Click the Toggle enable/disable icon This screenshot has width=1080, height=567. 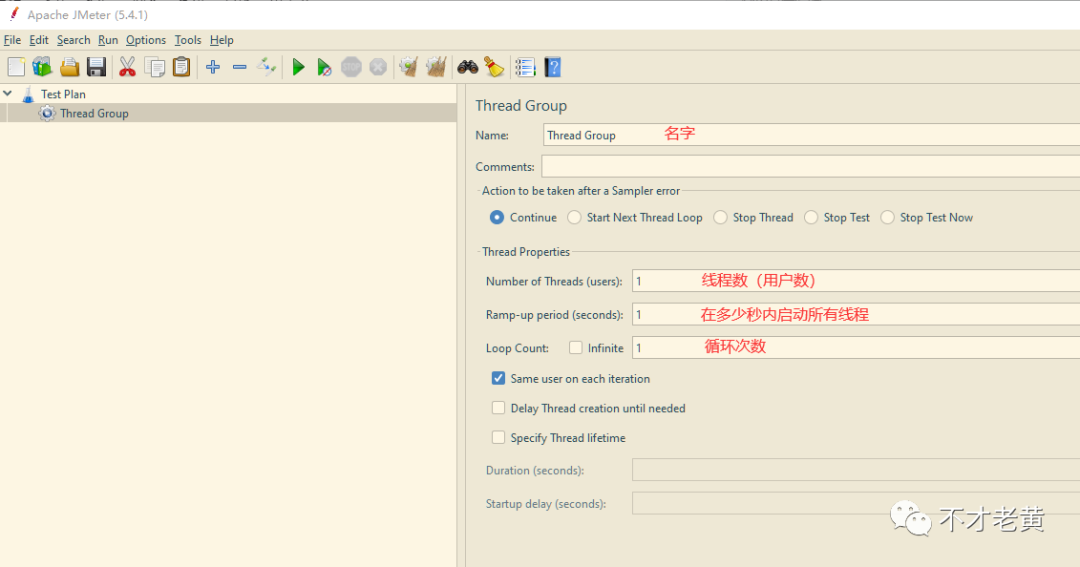tap(267, 67)
